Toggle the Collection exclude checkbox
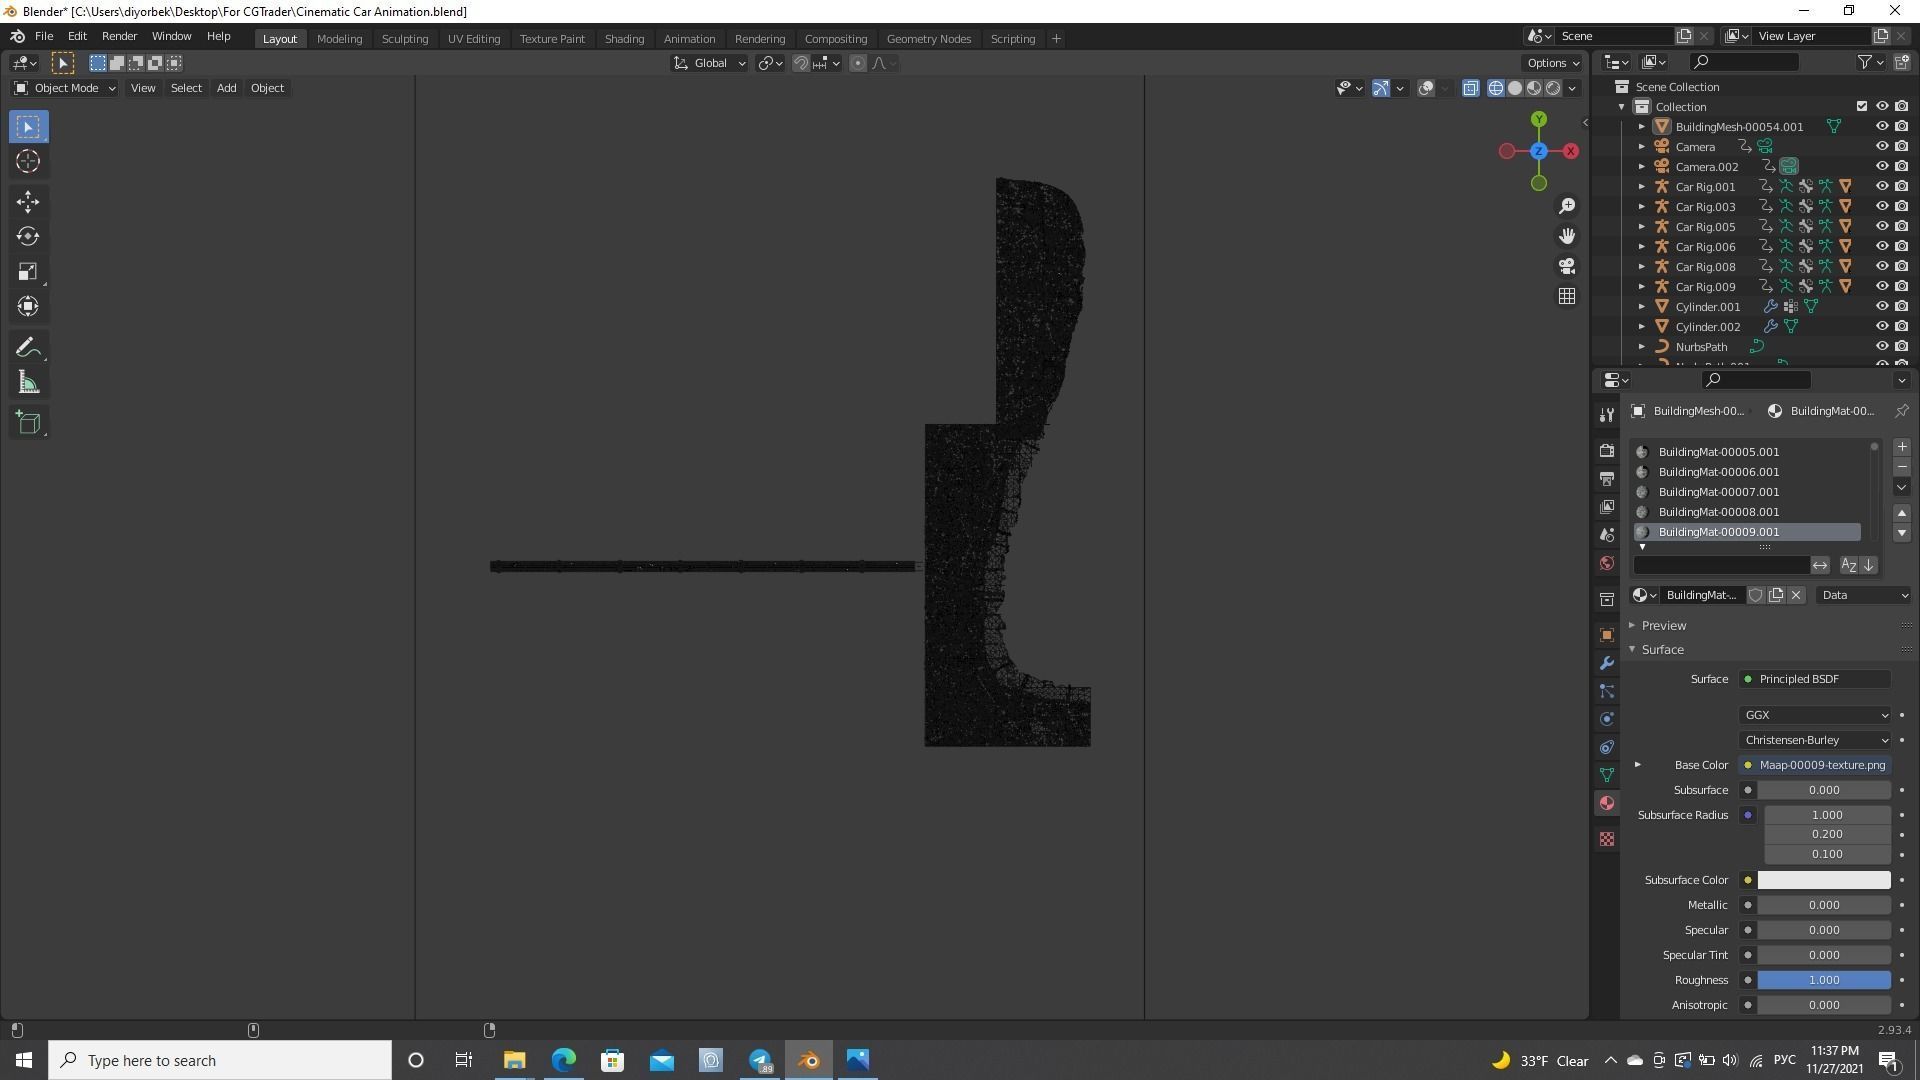Viewport: 1920px width, 1080px height. click(1861, 107)
